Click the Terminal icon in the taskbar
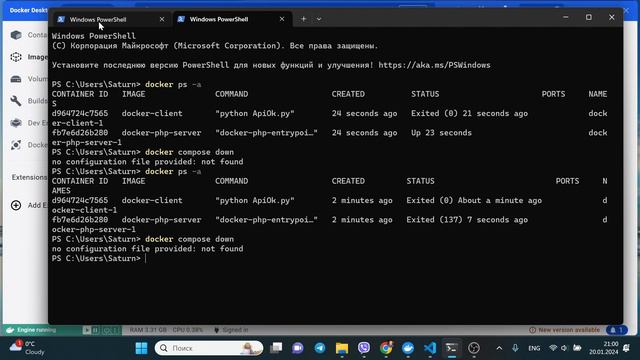640x360 pixels. [x=451, y=348]
